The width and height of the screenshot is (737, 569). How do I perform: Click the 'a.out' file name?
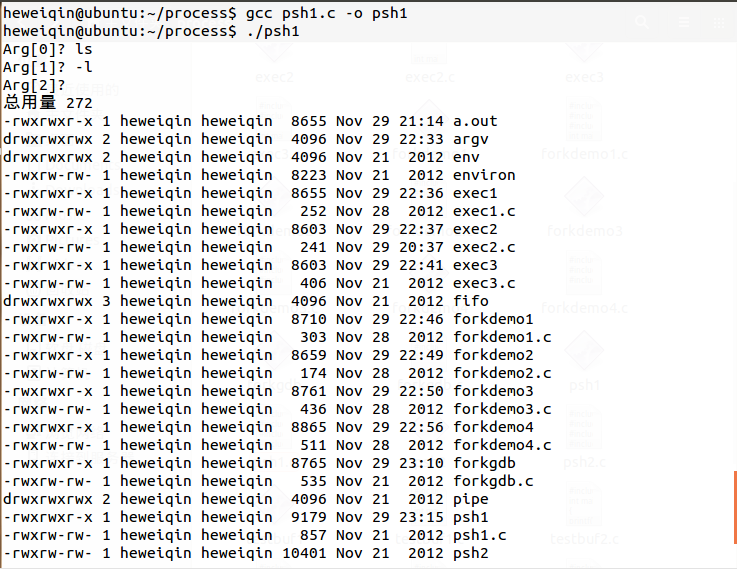475,121
